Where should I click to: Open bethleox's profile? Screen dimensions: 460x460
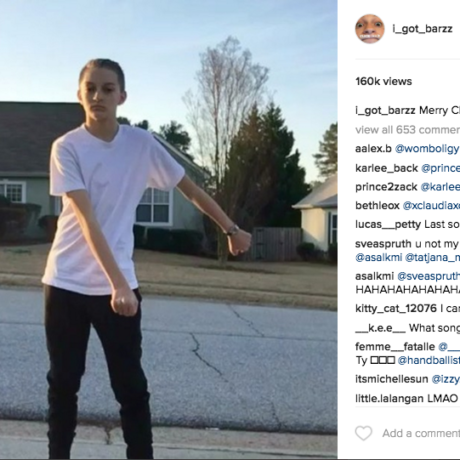377,206
